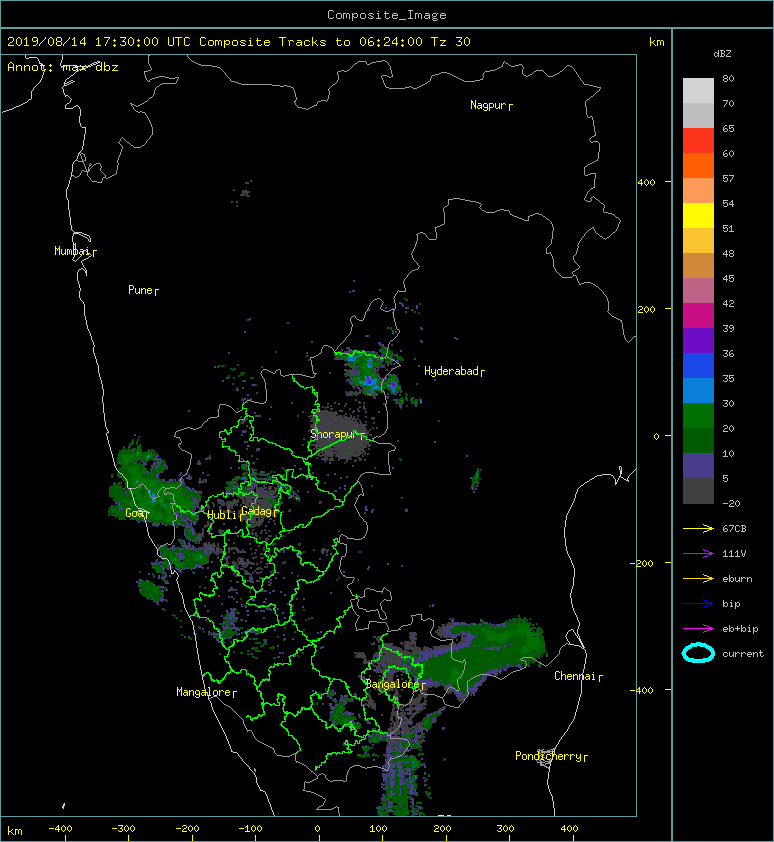The height and width of the screenshot is (842, 774).
Task: Click the 100 tick on the bottom axis
Action: coord(378,829)
